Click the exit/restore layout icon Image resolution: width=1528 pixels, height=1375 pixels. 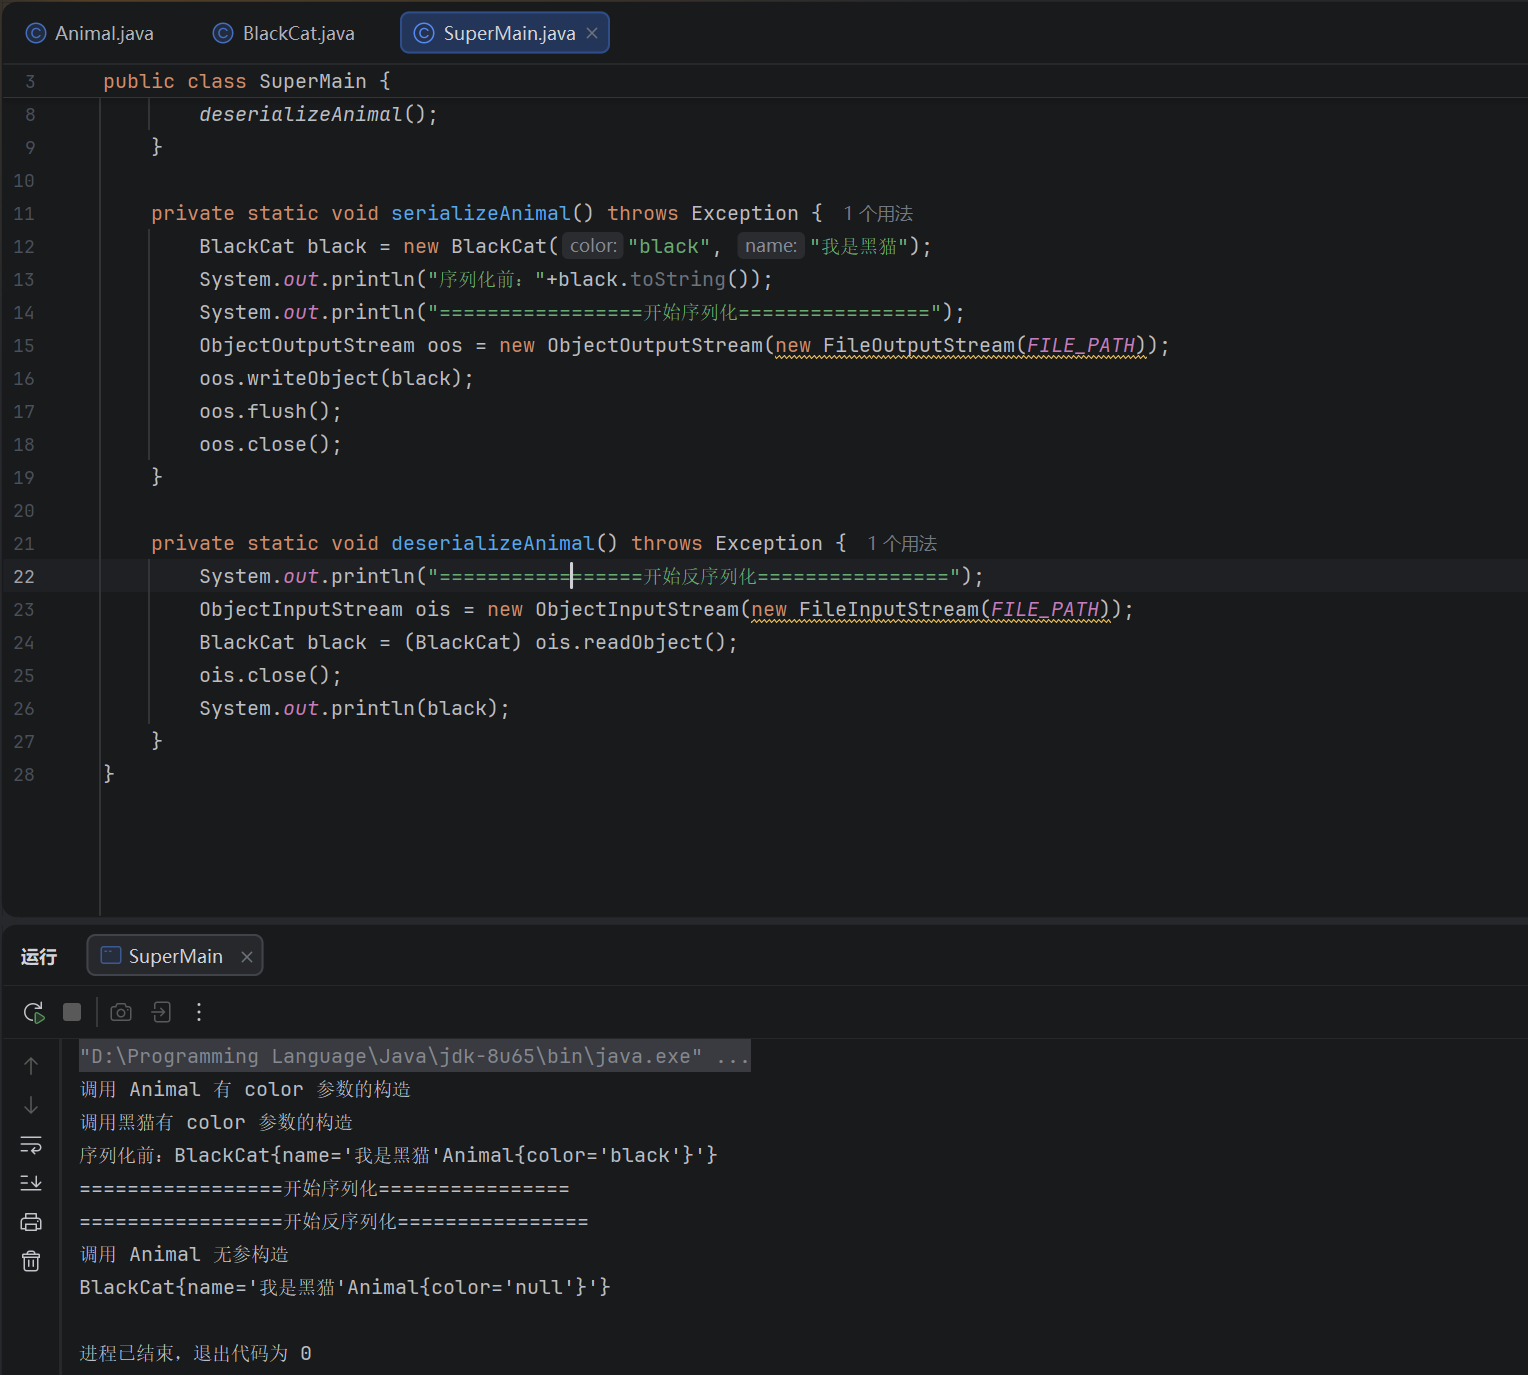(161, 1012)
